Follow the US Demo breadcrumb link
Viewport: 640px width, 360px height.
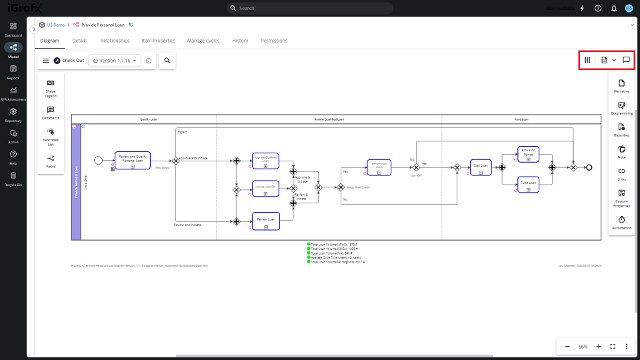pos(56,25)
